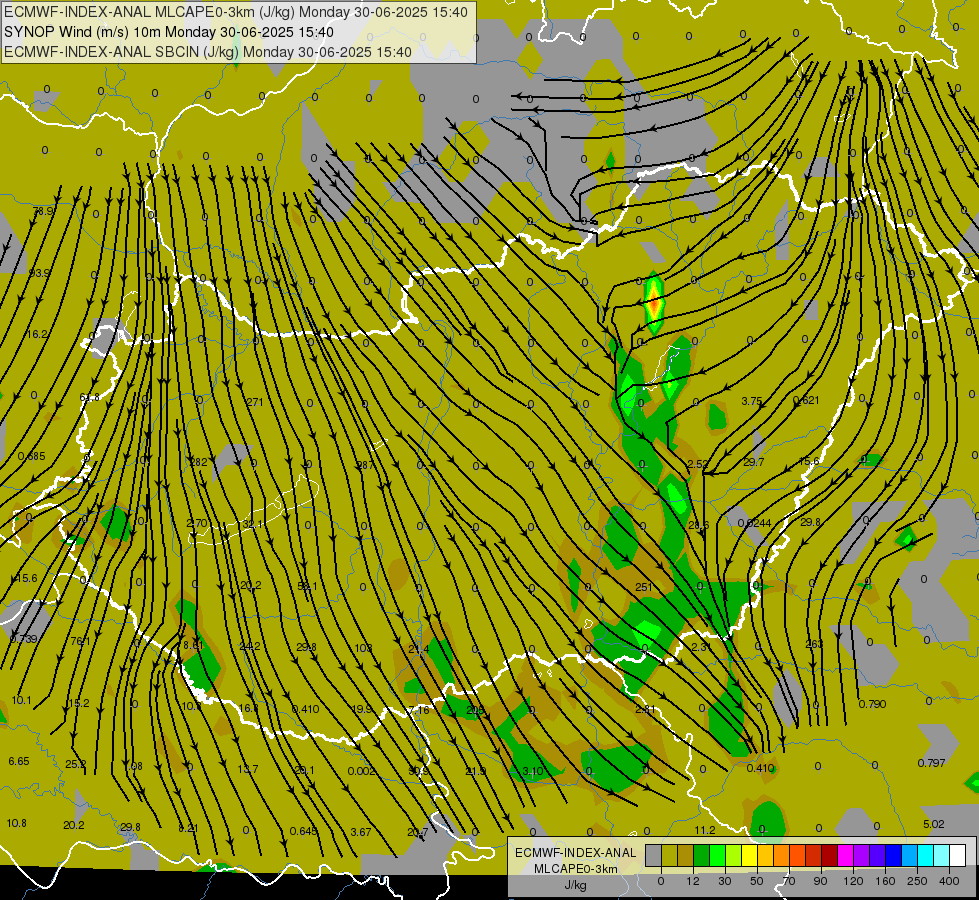Click the map value 0.645
Screen dimensions: 979x900
pos(303,831)
